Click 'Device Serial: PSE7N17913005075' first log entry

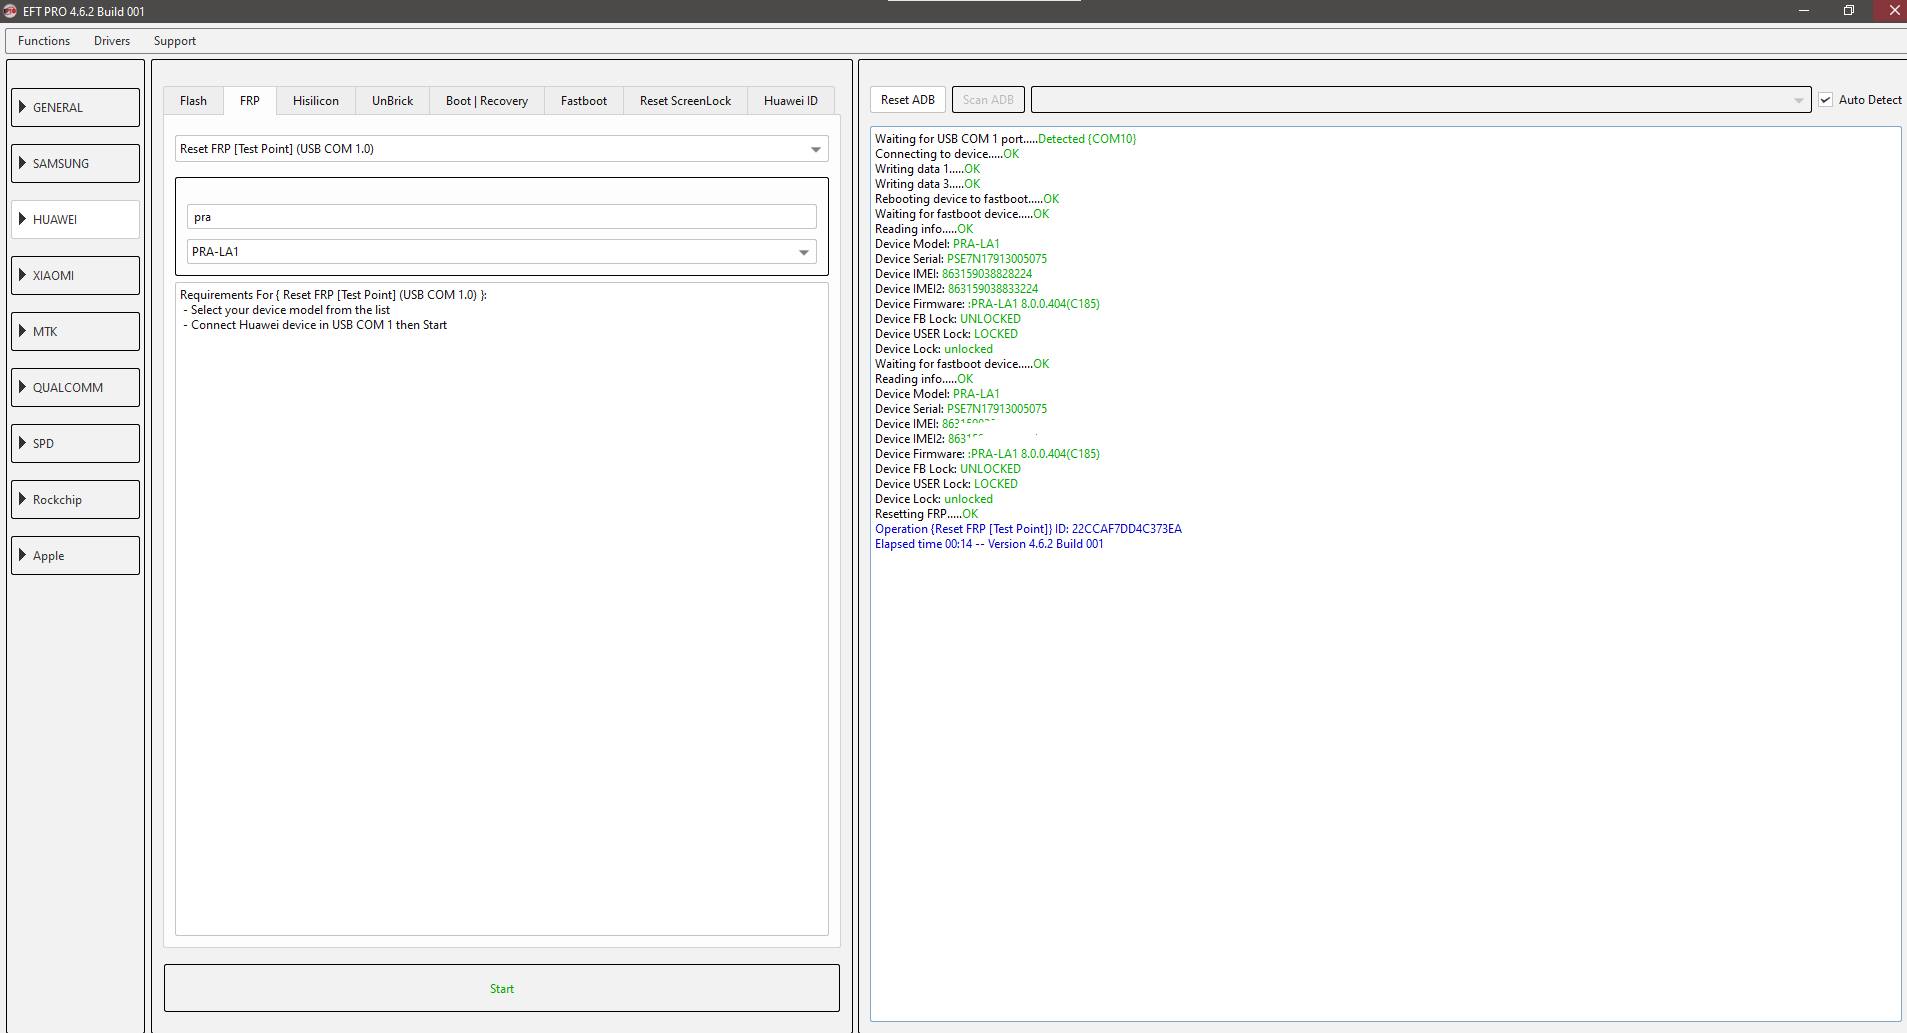pyautogui.click(x=961, y=259)
